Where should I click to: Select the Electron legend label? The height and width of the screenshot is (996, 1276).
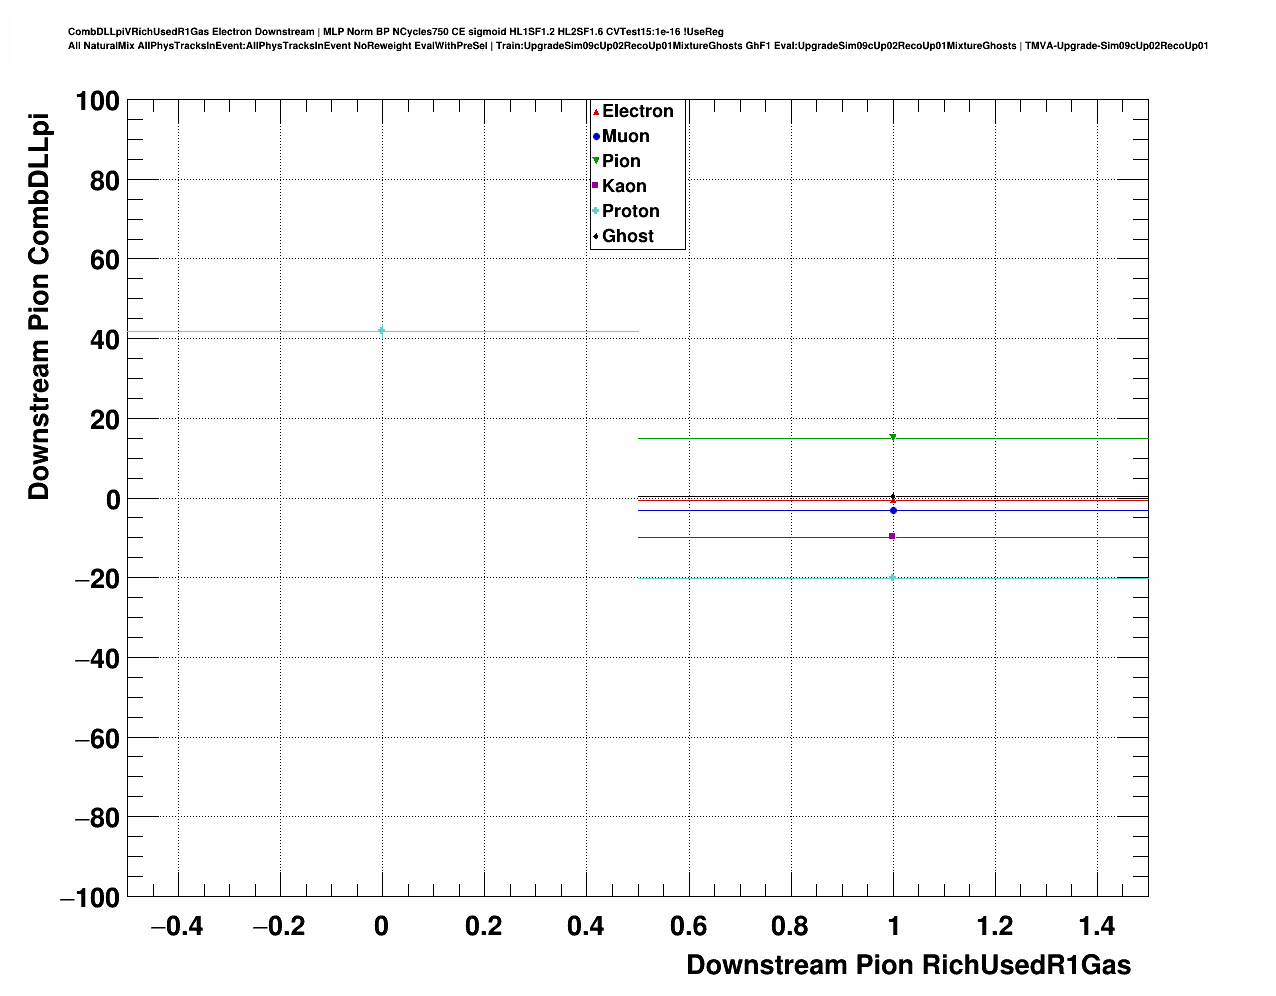point(638,111)
